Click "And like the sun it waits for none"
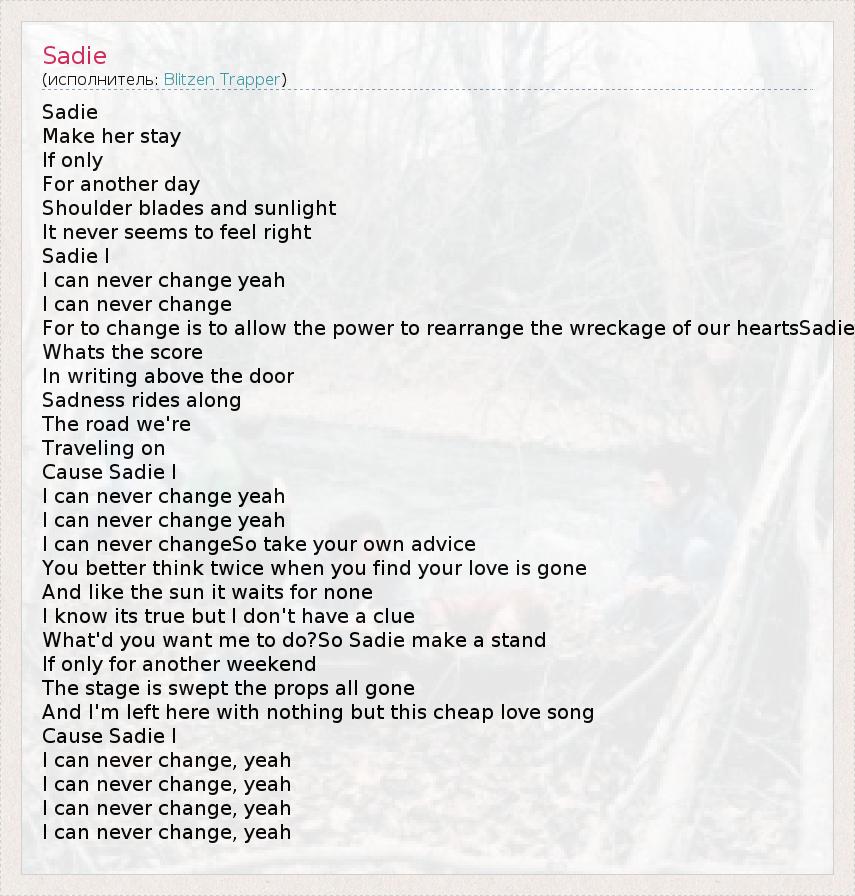 point(207,592)
